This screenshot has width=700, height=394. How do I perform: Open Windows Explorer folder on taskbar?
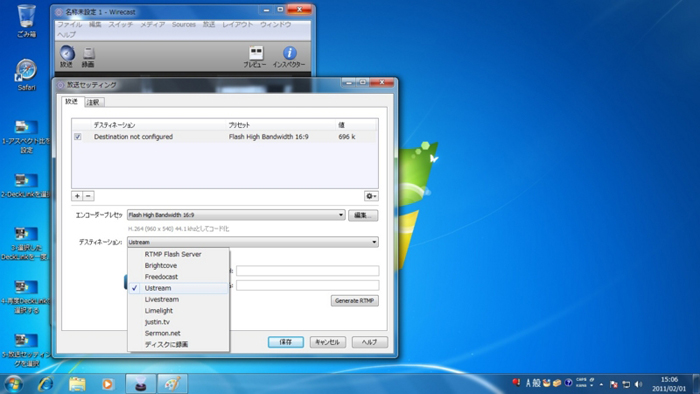point(77,384)
